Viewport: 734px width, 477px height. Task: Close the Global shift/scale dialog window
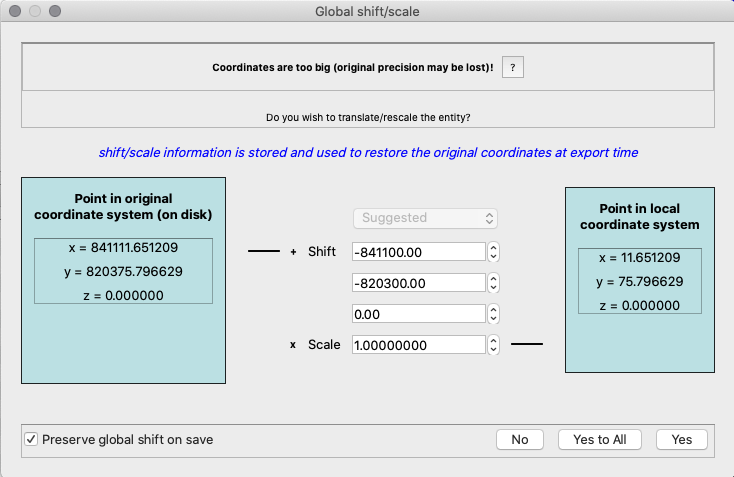pos(14,11)
